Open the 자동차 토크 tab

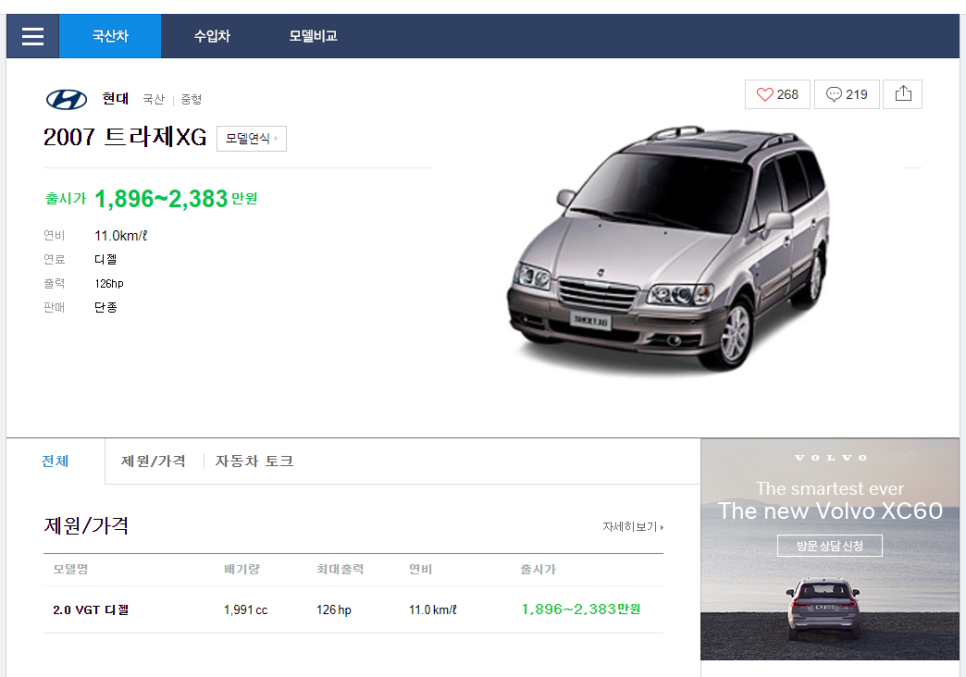254,461
